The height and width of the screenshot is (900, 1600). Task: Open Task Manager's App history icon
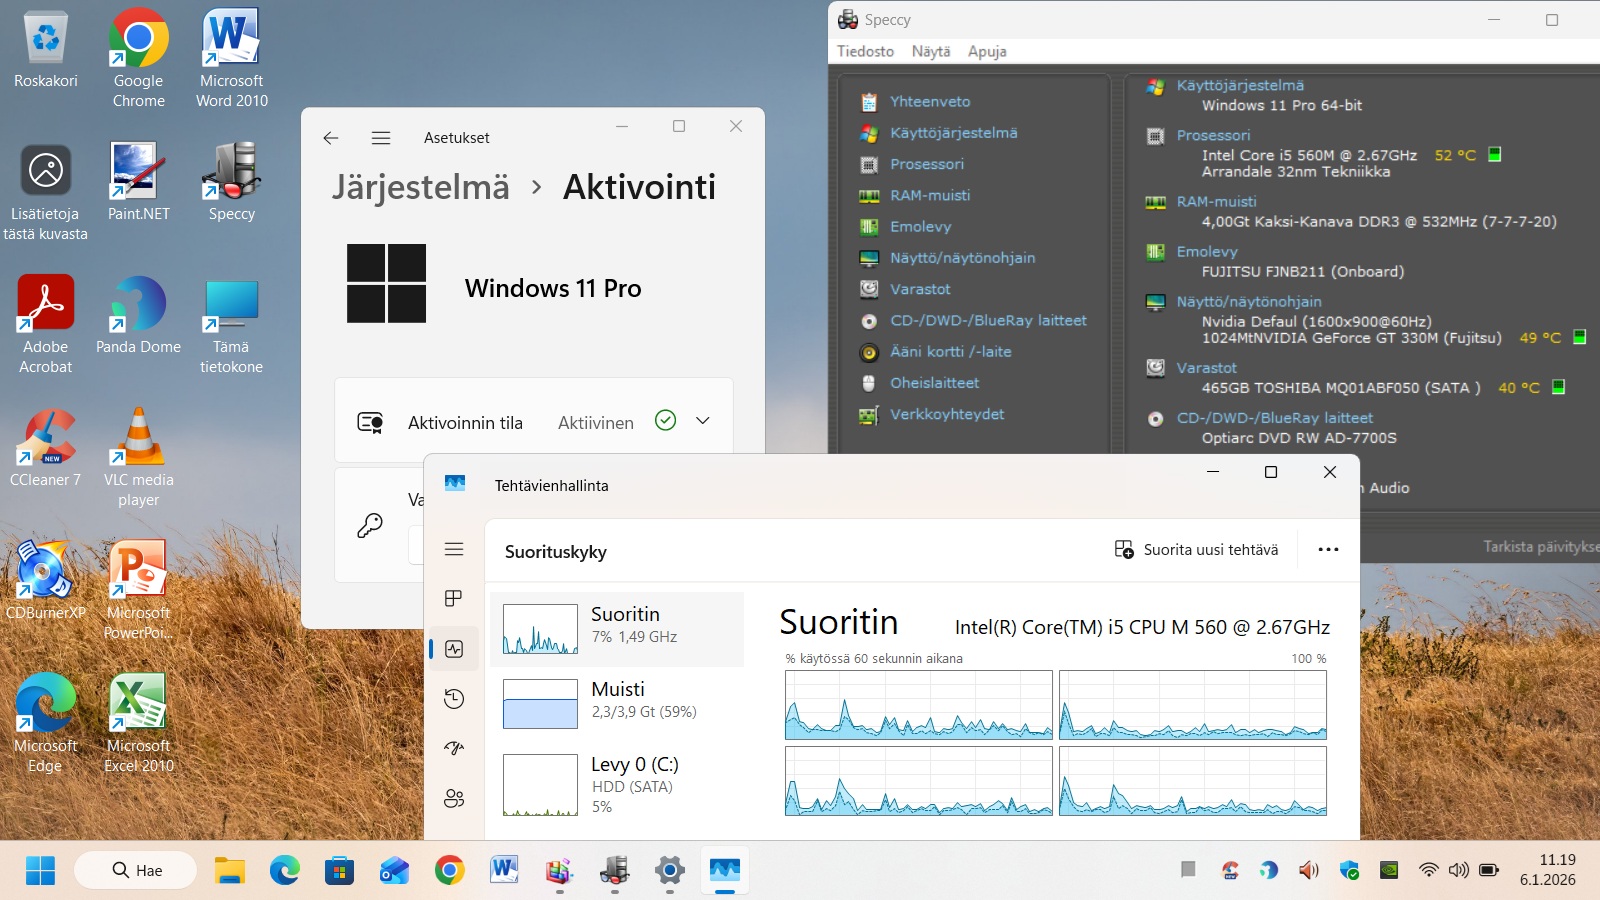(x=454, y=698)
